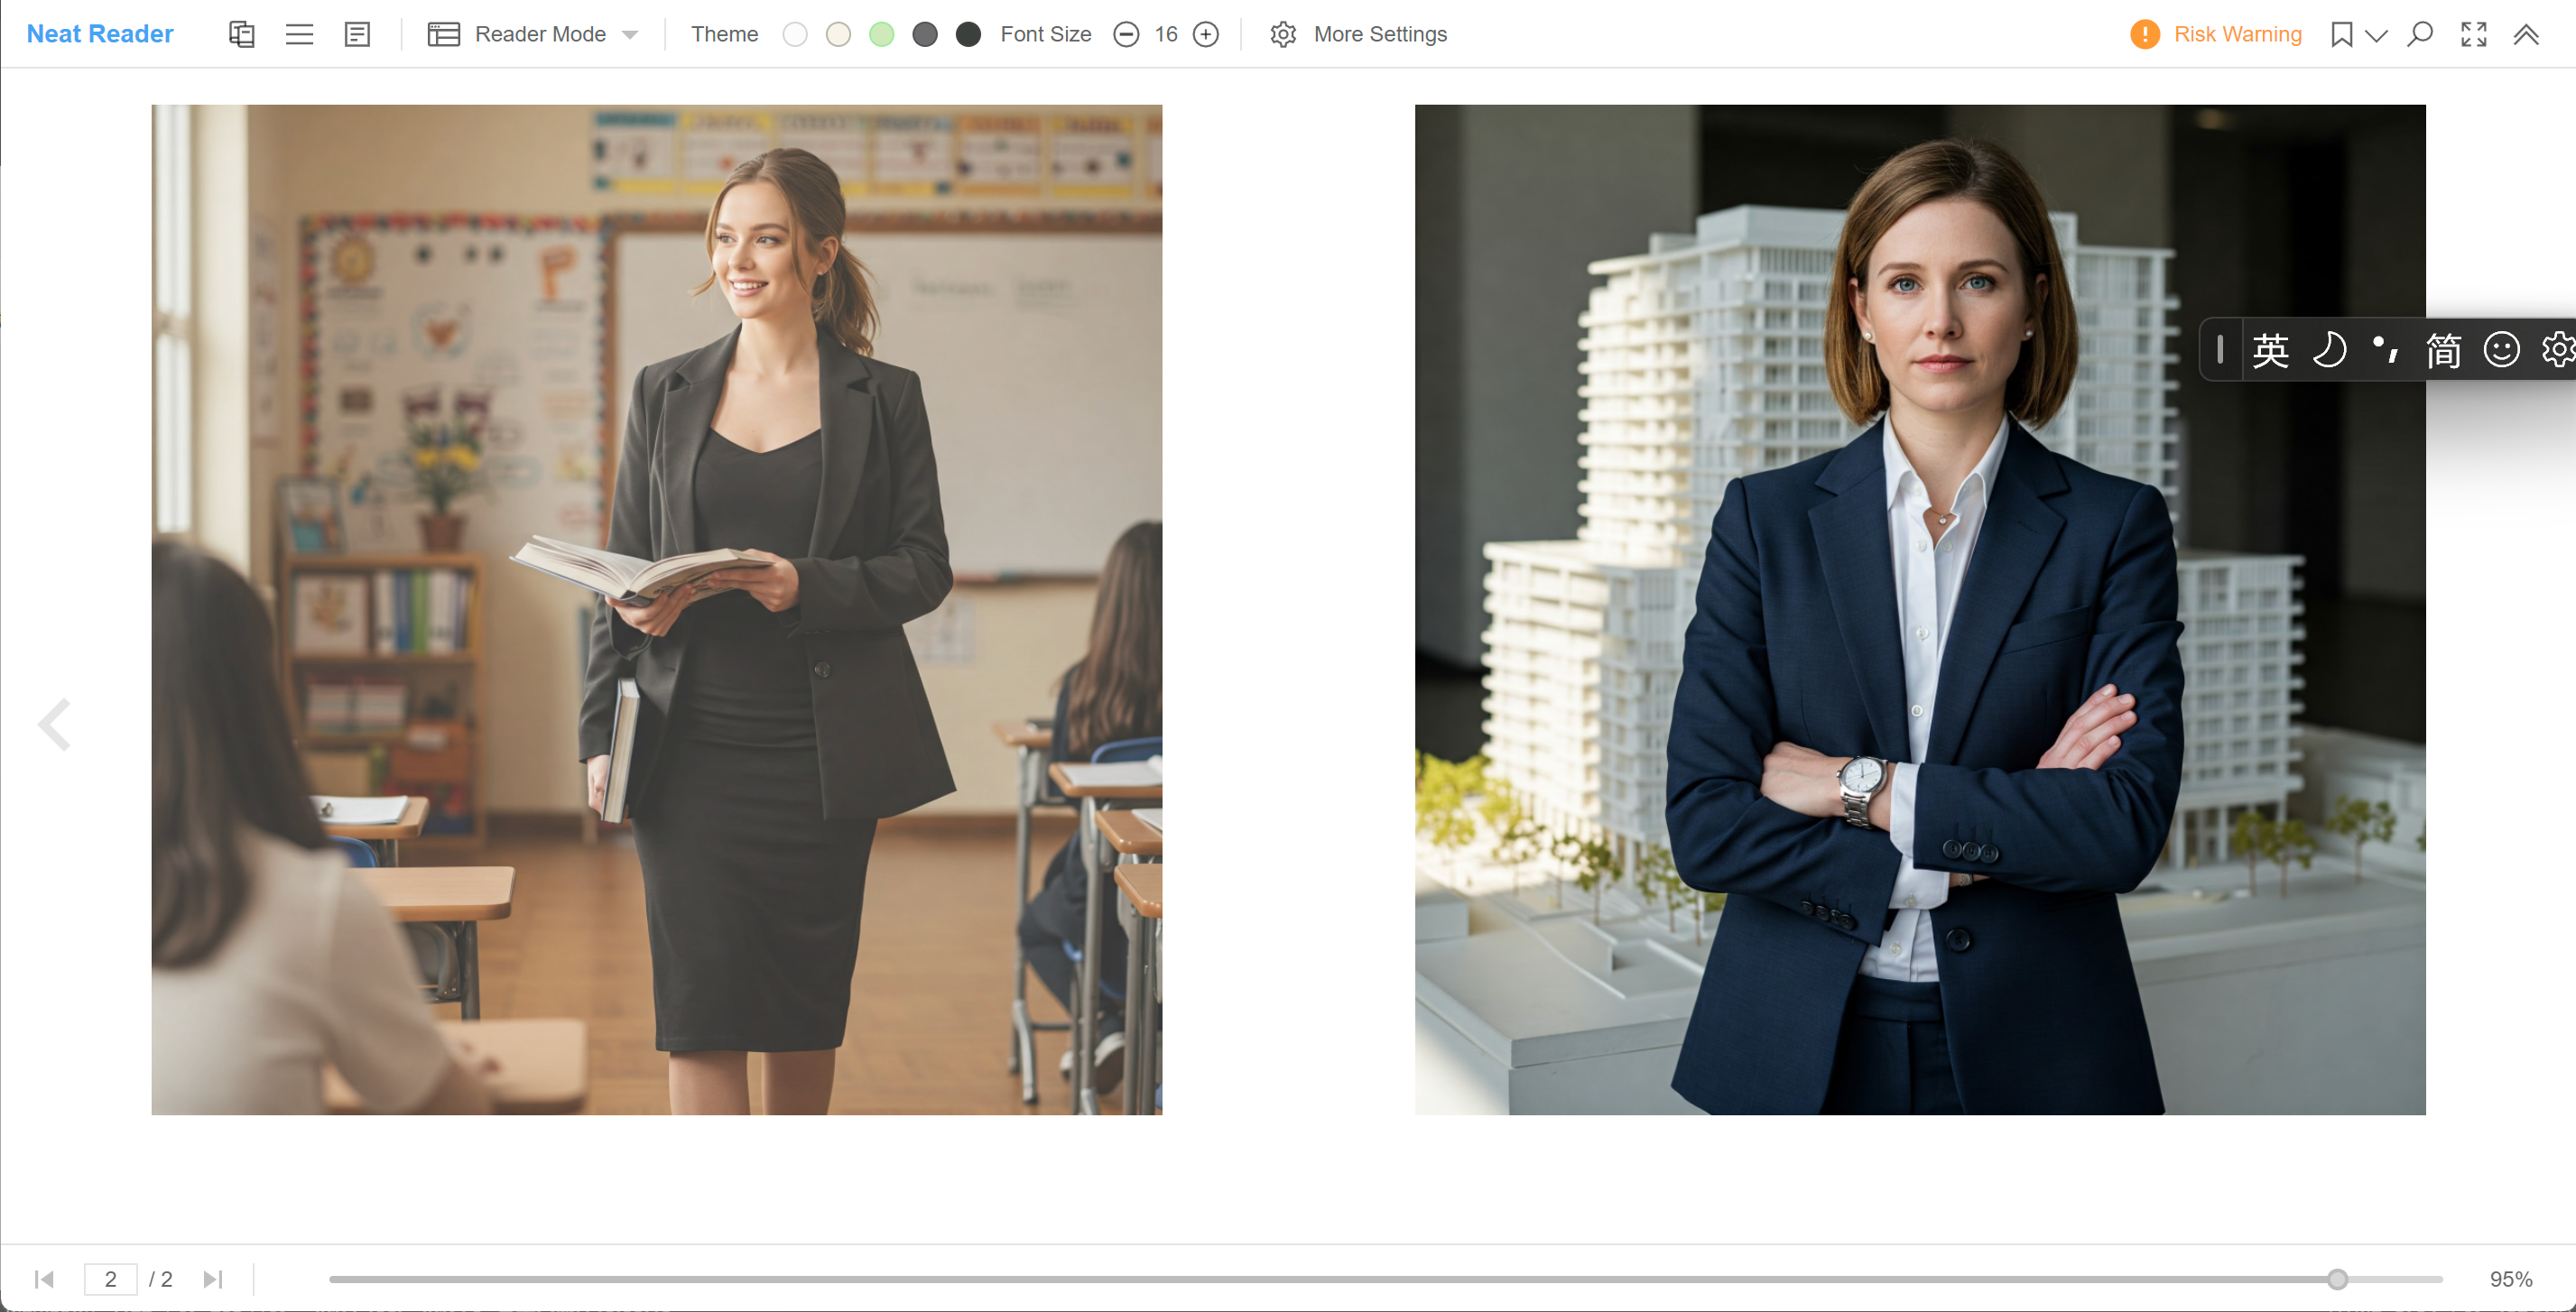2576x1312 pixels.
Task: Jump to the first page
Action: (x=44, y=1279)
